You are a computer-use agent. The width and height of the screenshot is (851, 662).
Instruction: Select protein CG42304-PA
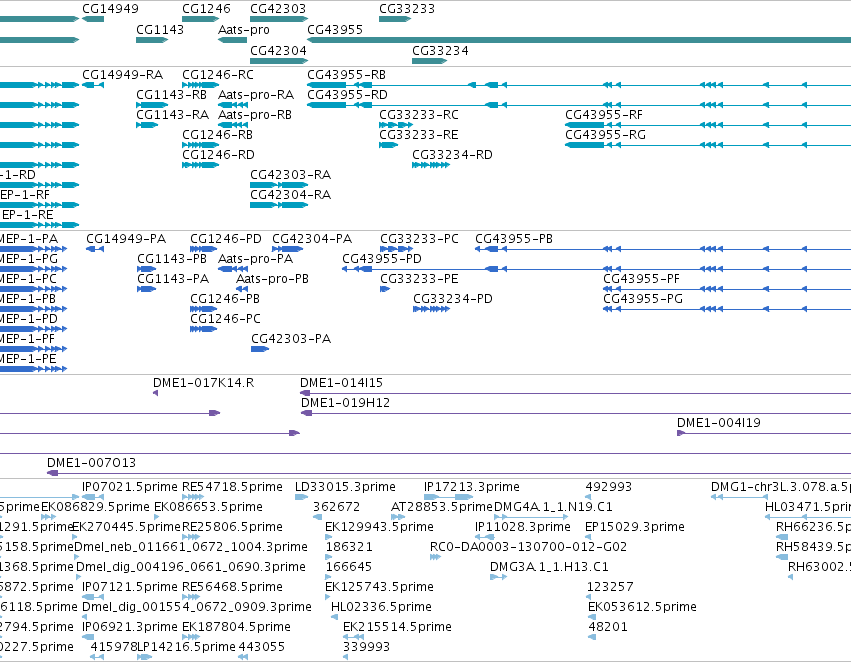[312, 239]
